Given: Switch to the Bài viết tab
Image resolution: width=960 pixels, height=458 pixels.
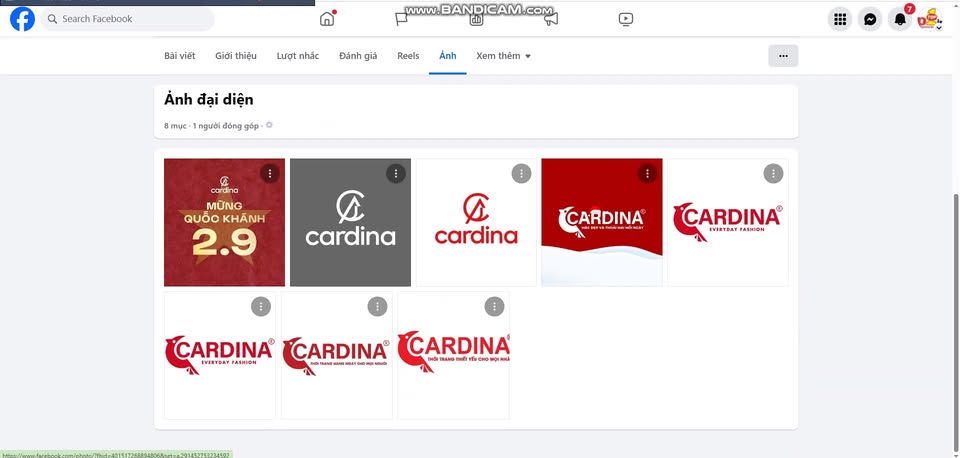Looking at the screenshot, I should pos(178,56).
